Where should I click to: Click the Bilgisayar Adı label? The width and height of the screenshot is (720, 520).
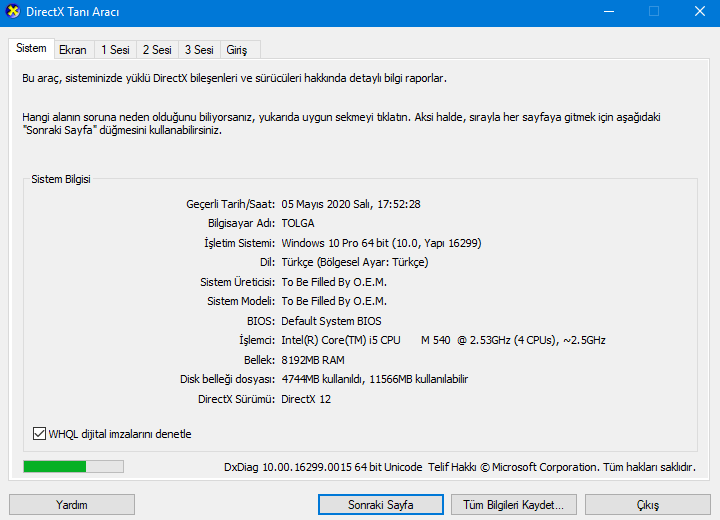click(x=242, y=223)
